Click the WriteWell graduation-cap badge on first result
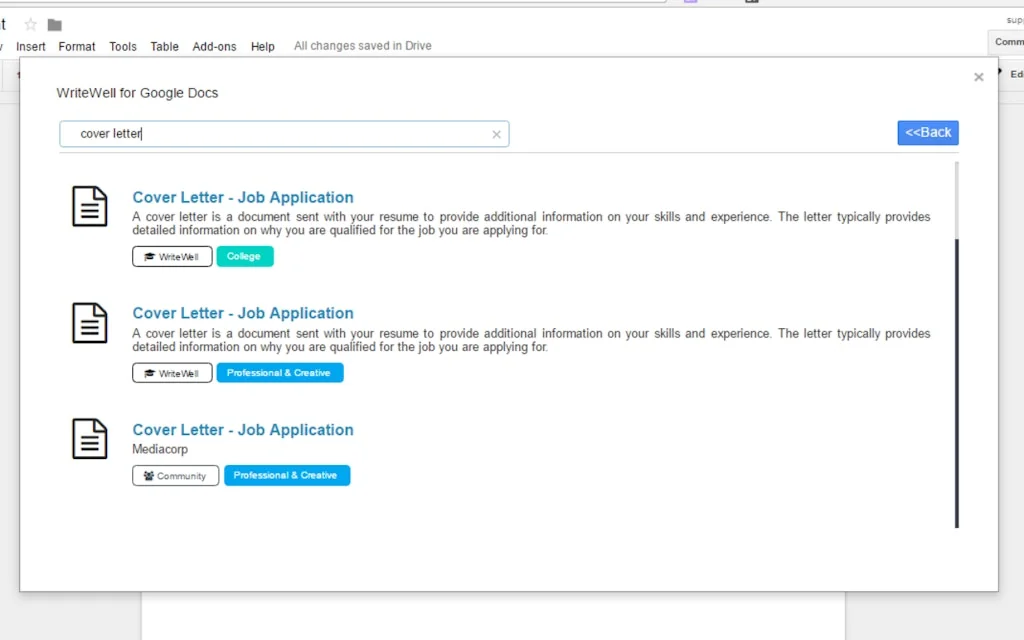 click(171, 256)
